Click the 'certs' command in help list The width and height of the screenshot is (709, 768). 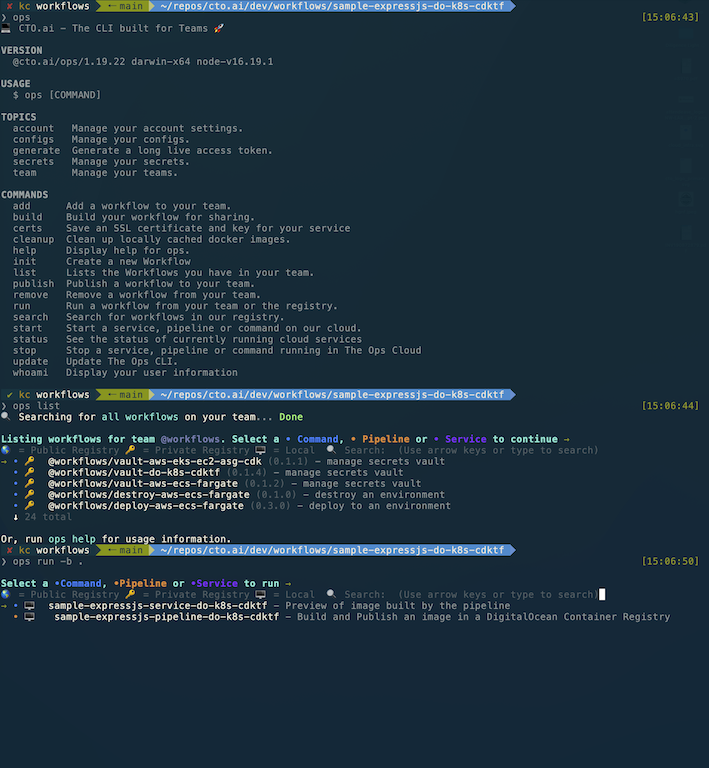[27, 228]
